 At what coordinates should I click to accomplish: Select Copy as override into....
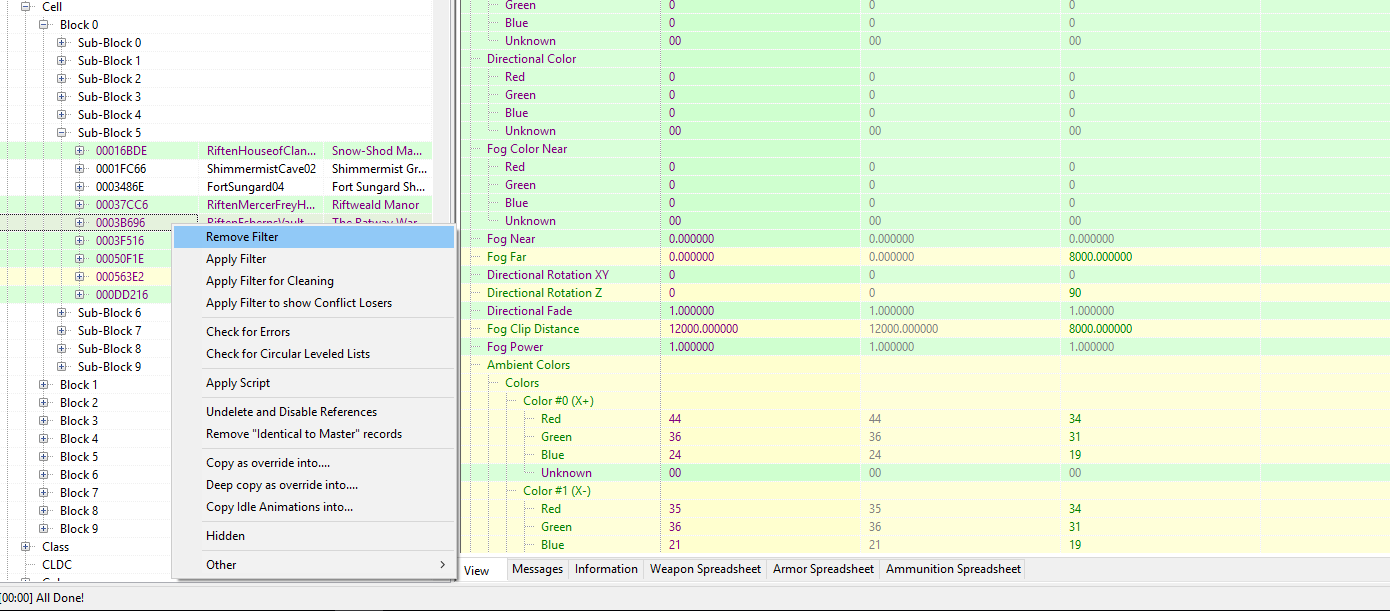point(313,463)
